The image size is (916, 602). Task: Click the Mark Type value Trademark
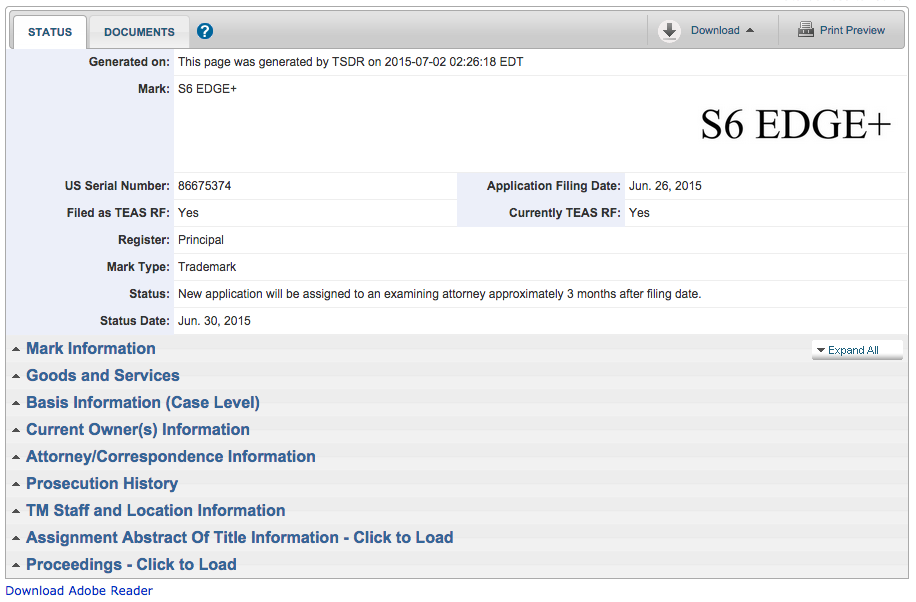click(x=207, y=267)
